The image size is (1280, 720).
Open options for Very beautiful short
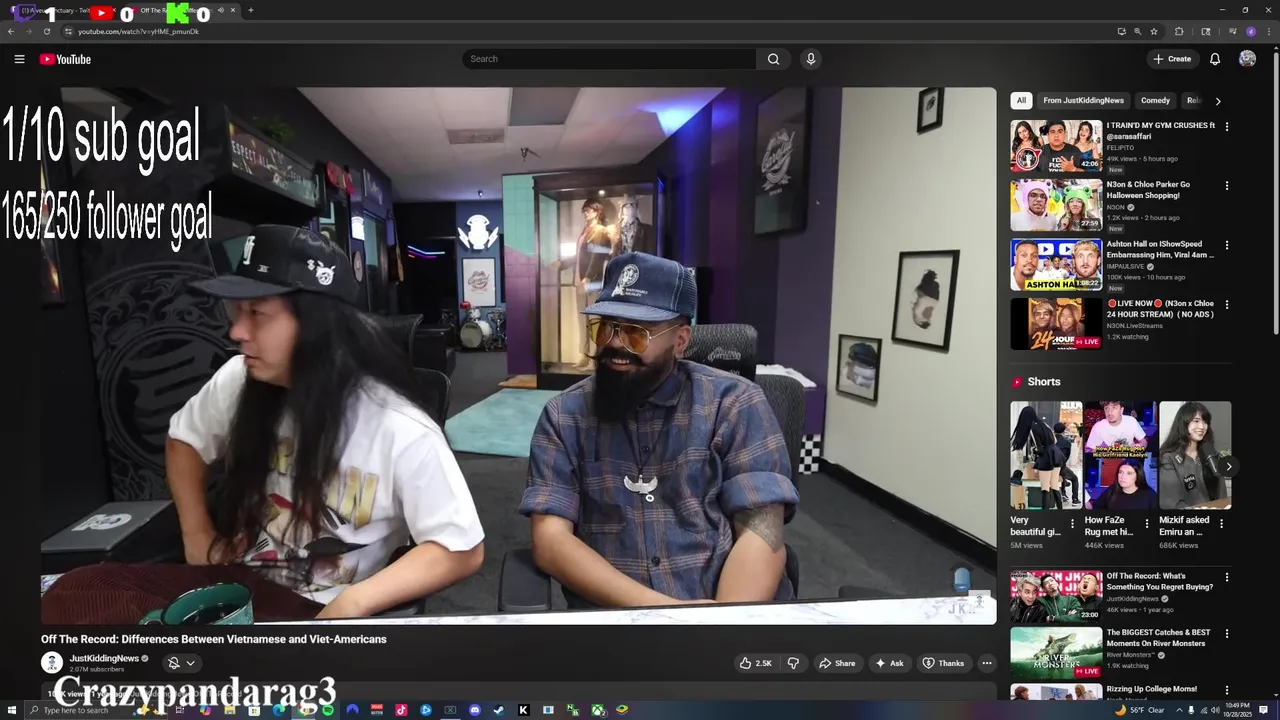point(1072,523)
